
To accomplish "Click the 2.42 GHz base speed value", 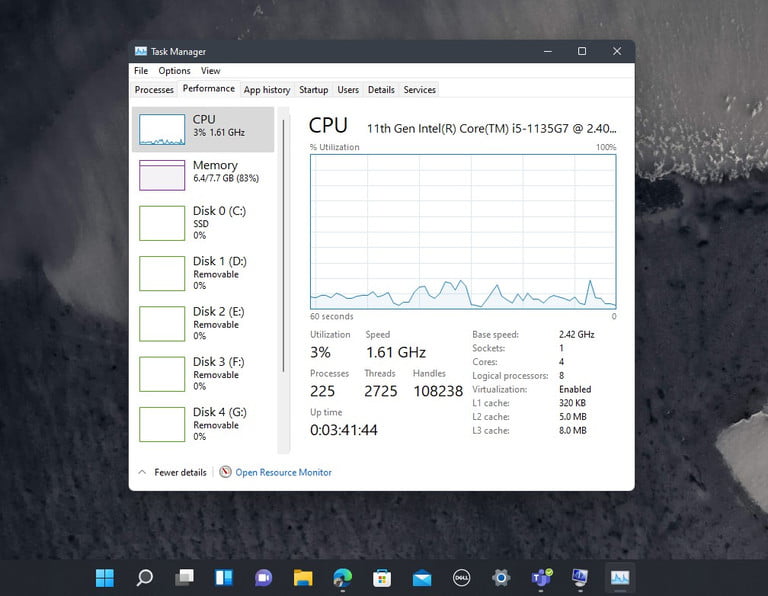I will pos(576,334).
